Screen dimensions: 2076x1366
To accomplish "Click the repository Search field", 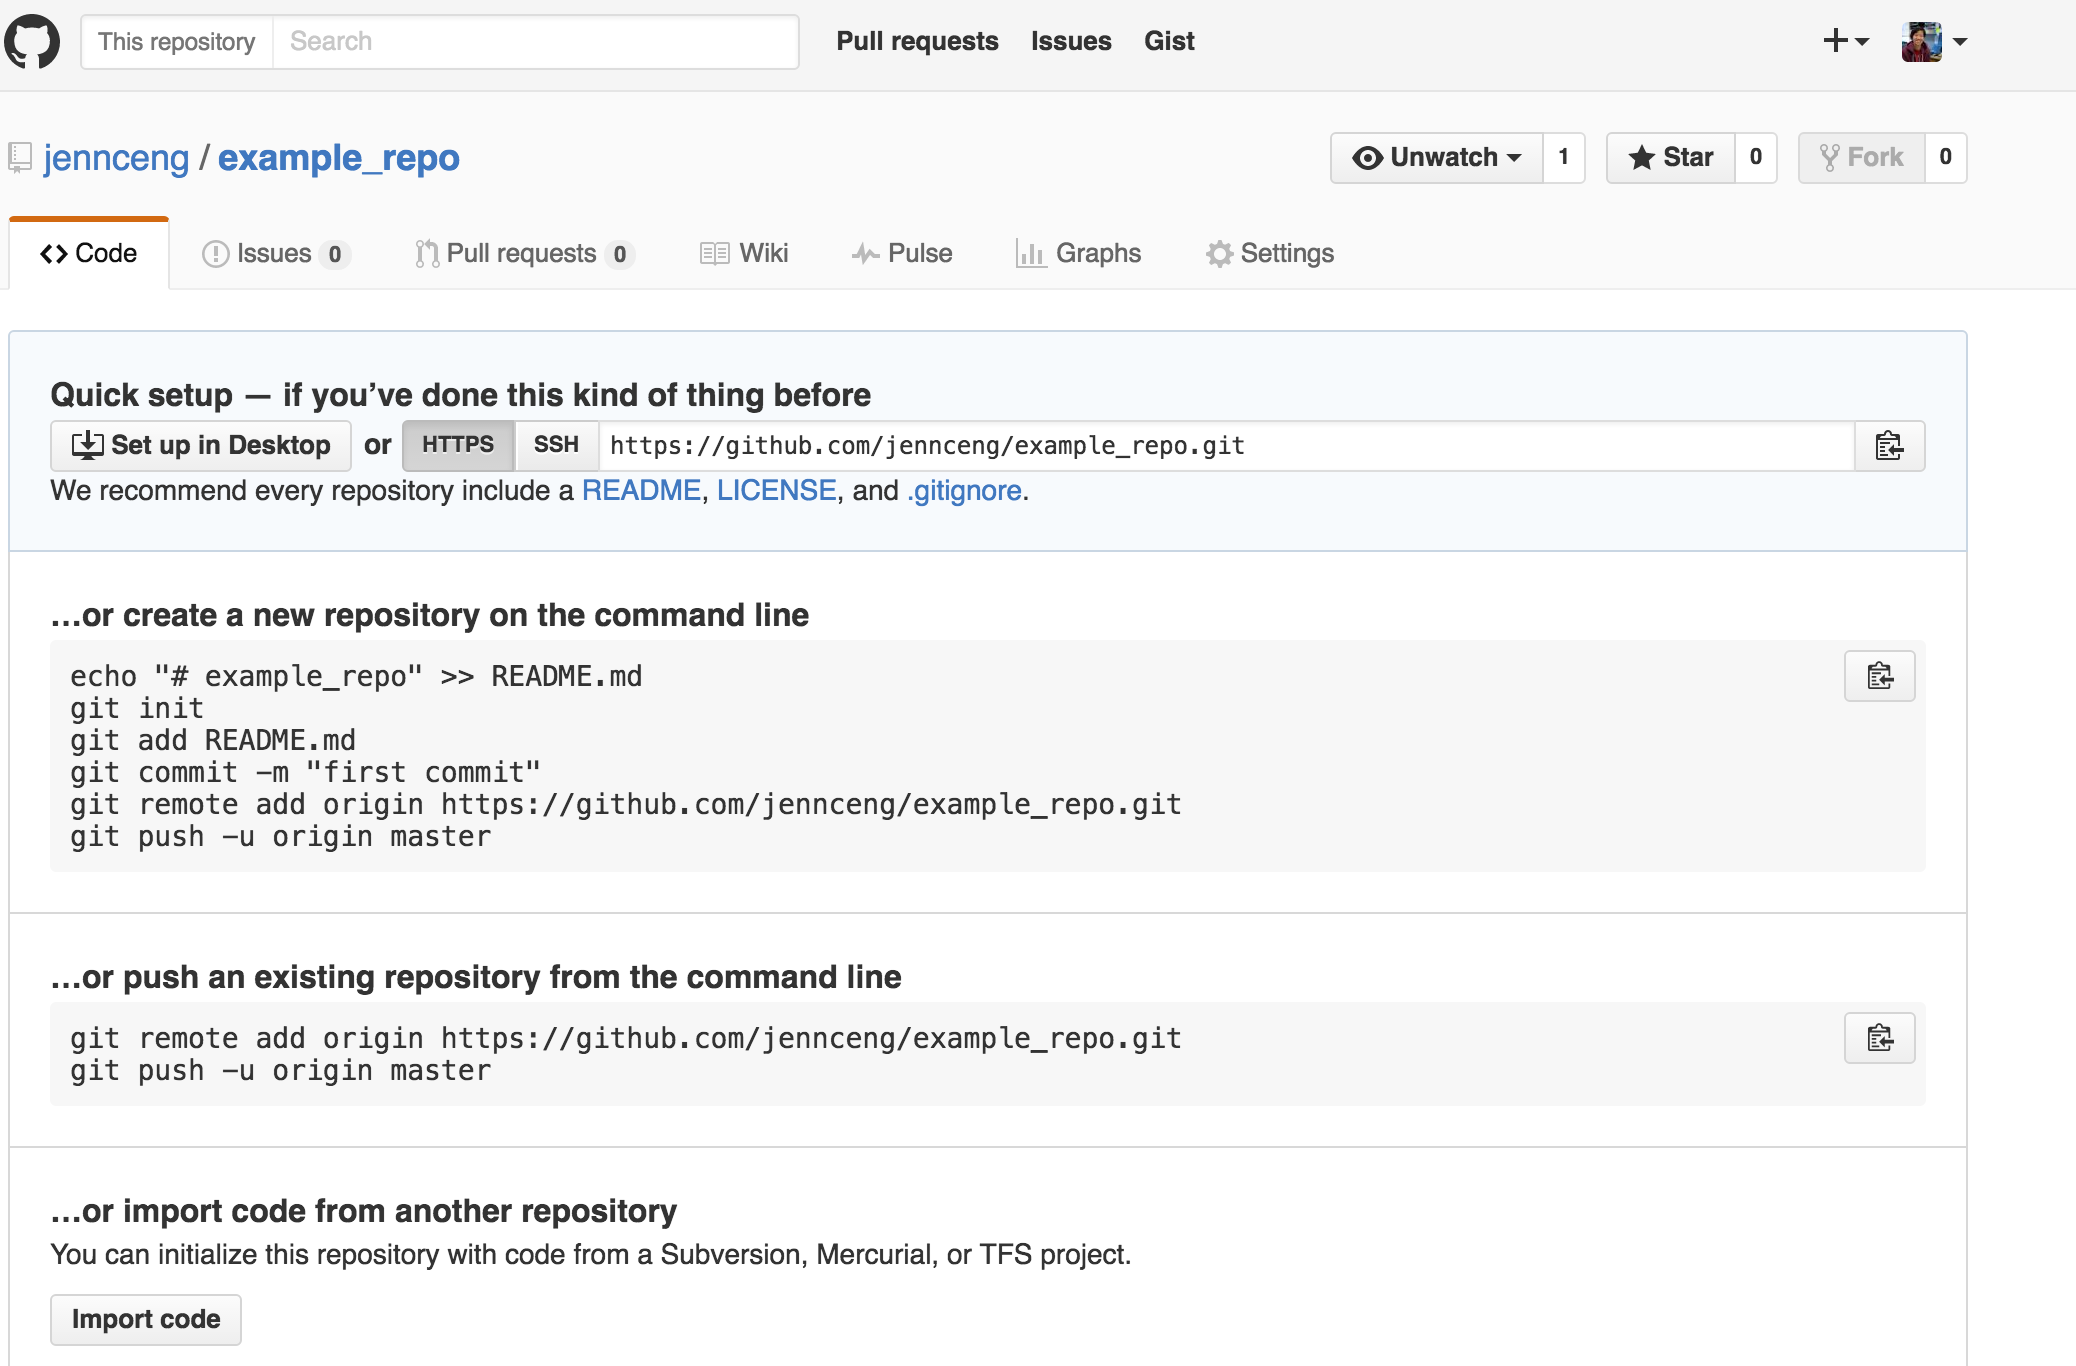I will pos(535,41).
